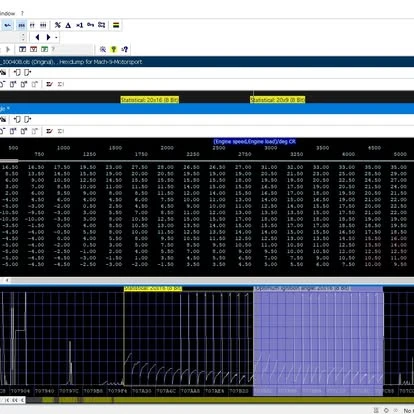Toggle the second highlighted dotted view-mode icon
Image resolution: width=414 pixels, height=414 pixels.
click(21, 25)
